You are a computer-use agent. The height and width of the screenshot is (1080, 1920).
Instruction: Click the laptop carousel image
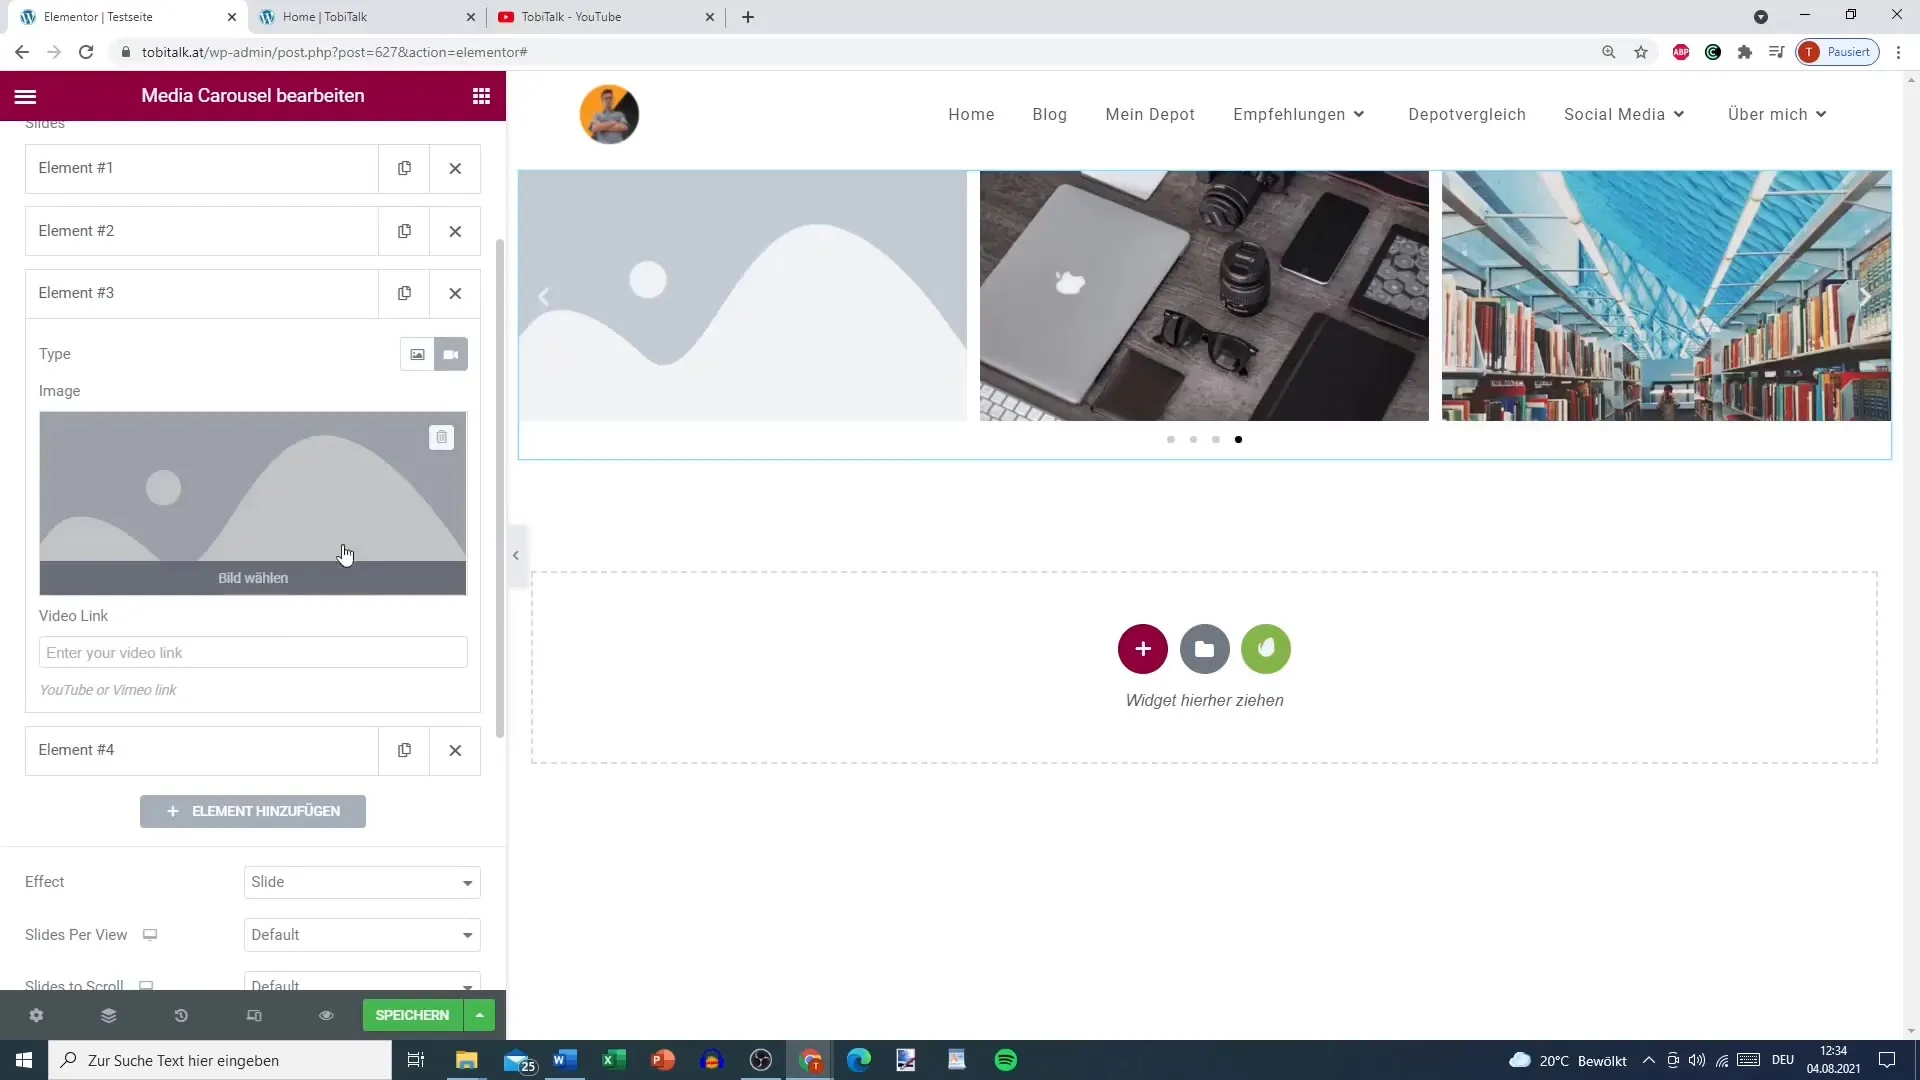[1204, 295]
